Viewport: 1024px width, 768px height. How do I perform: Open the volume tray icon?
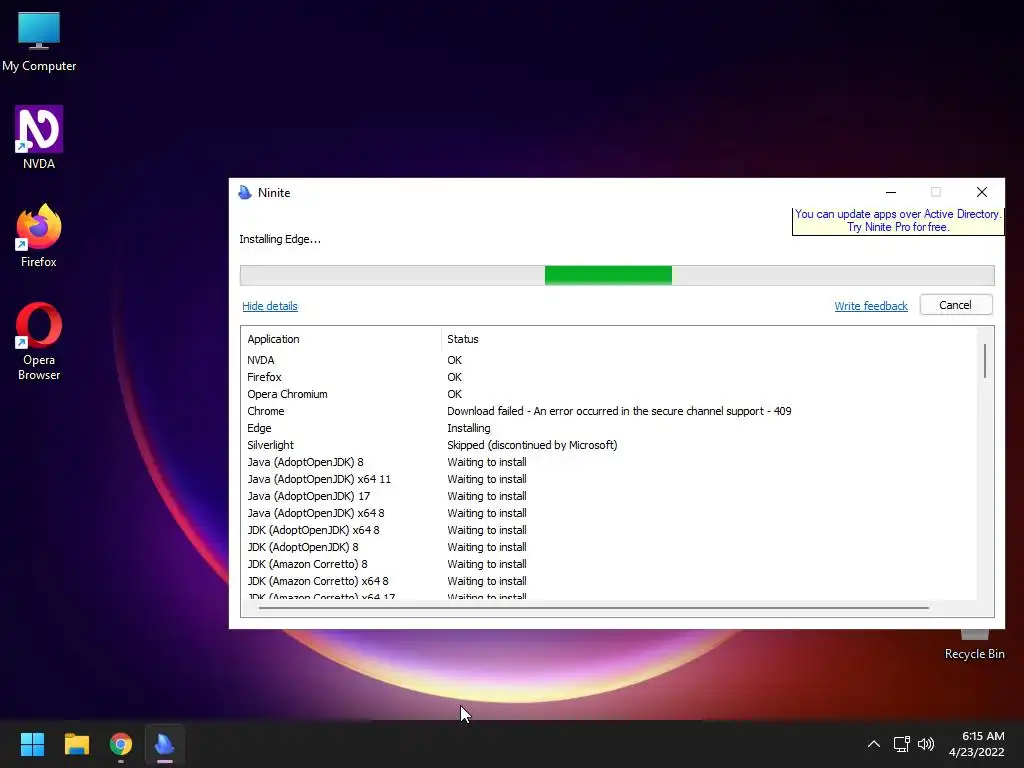(926, 744)
